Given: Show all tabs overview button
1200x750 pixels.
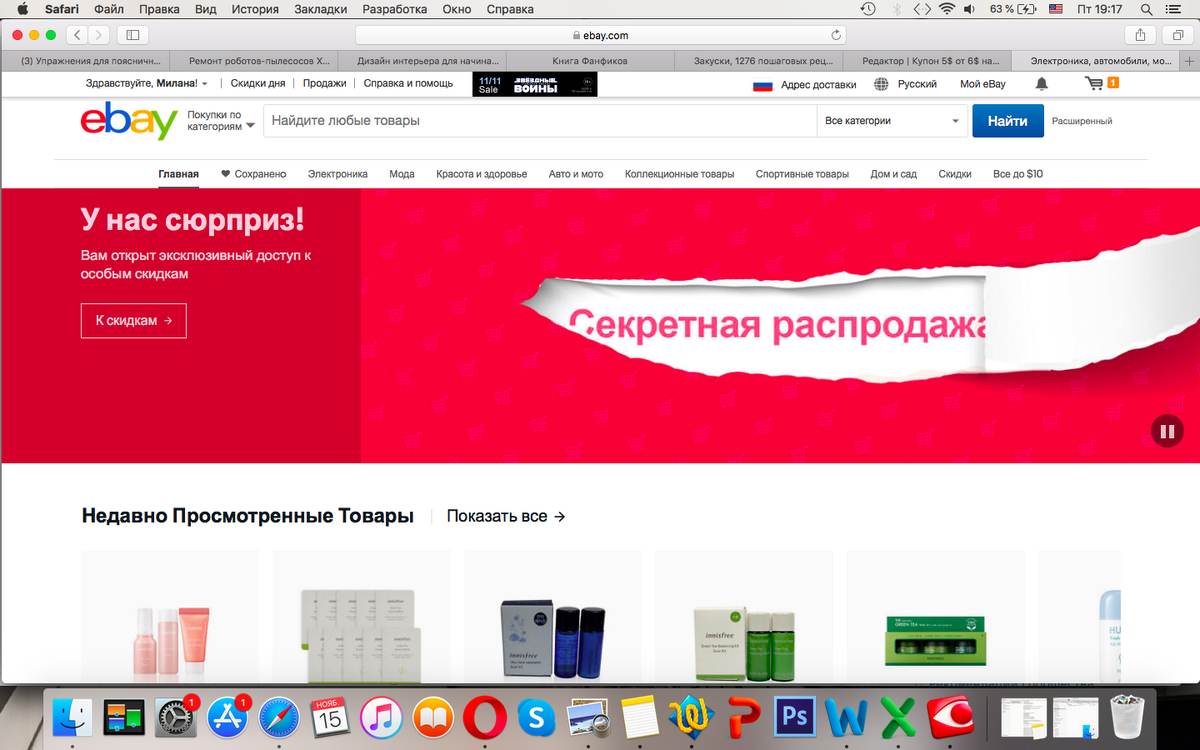Looking at the screenshot, I should pos(1177,35).
